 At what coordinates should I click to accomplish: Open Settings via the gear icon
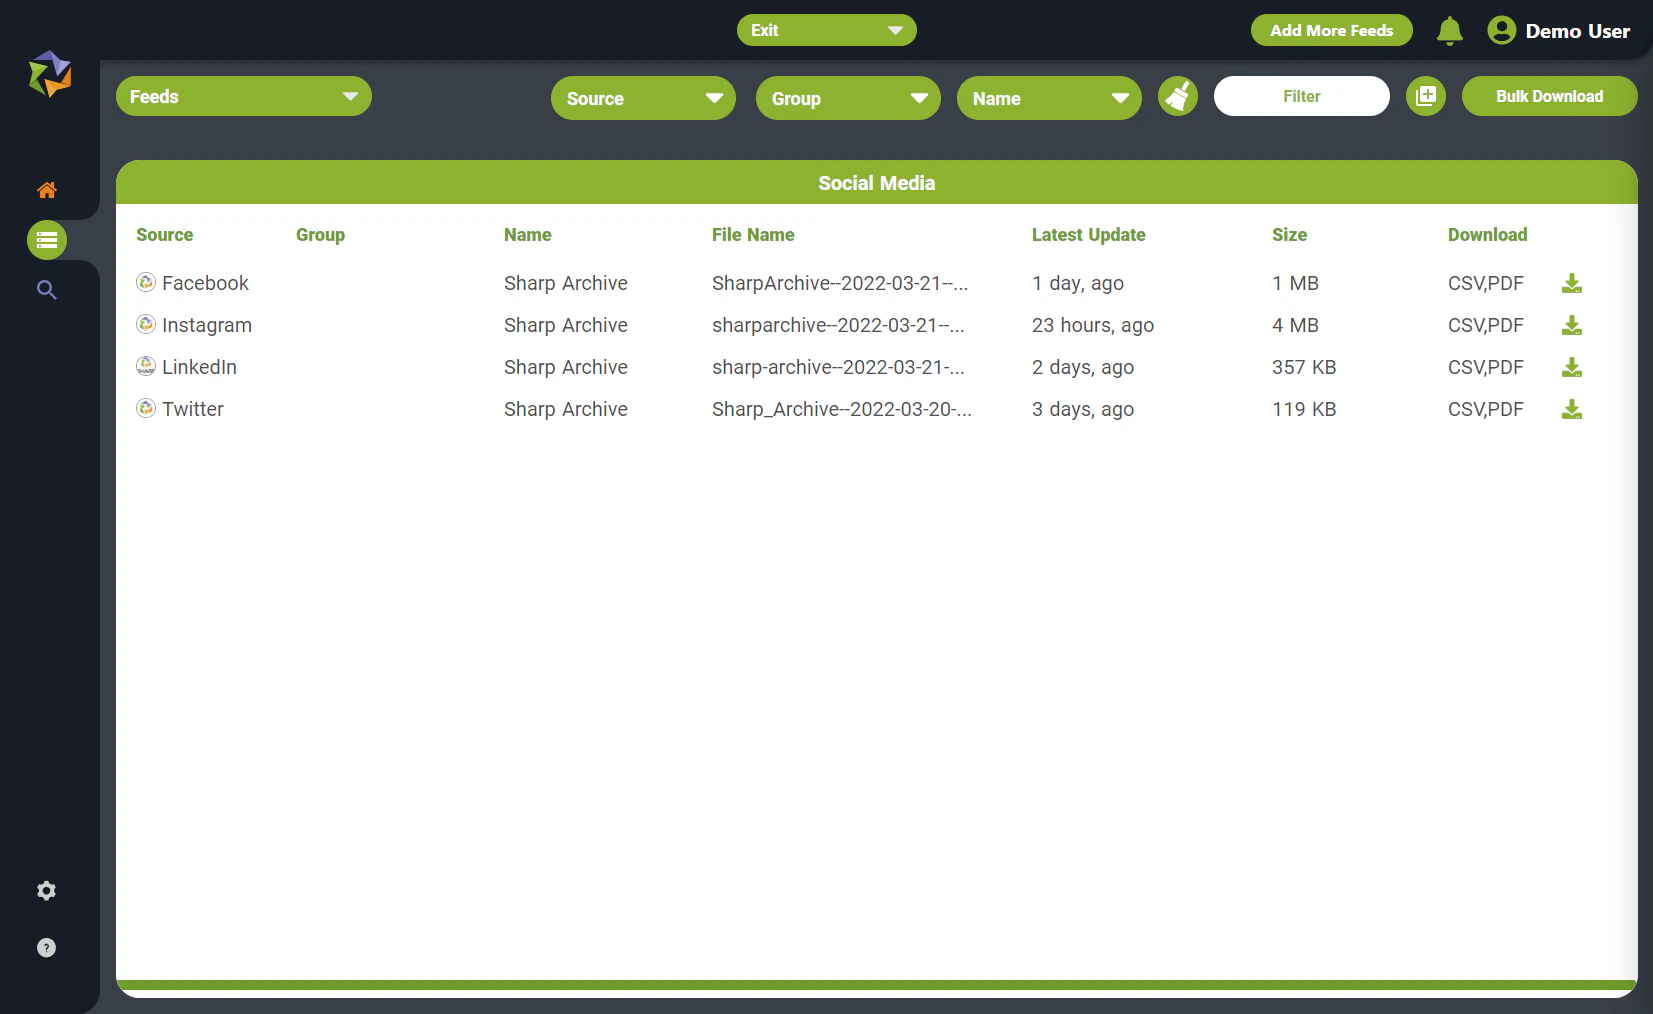coord(46,890)
